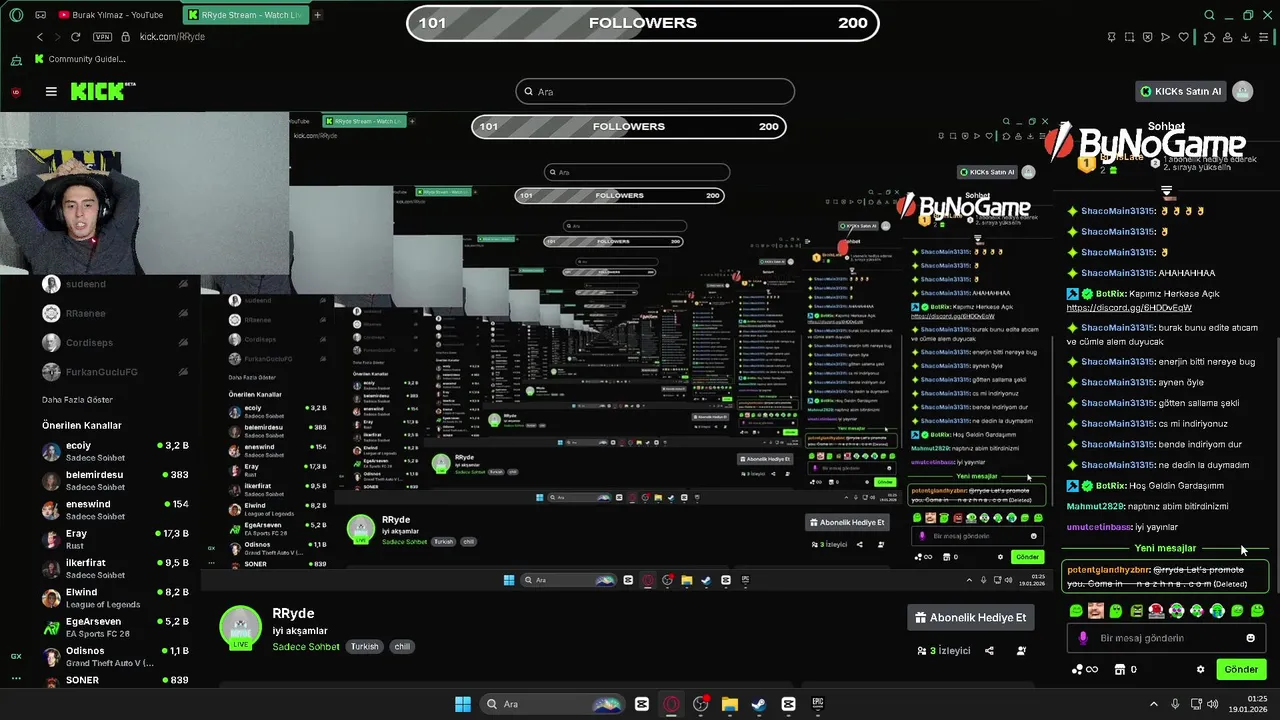Screen dimensions: 1280x720
Task: Expand Daha Fazla Göster channel list
Action: [x=77, y=400]
